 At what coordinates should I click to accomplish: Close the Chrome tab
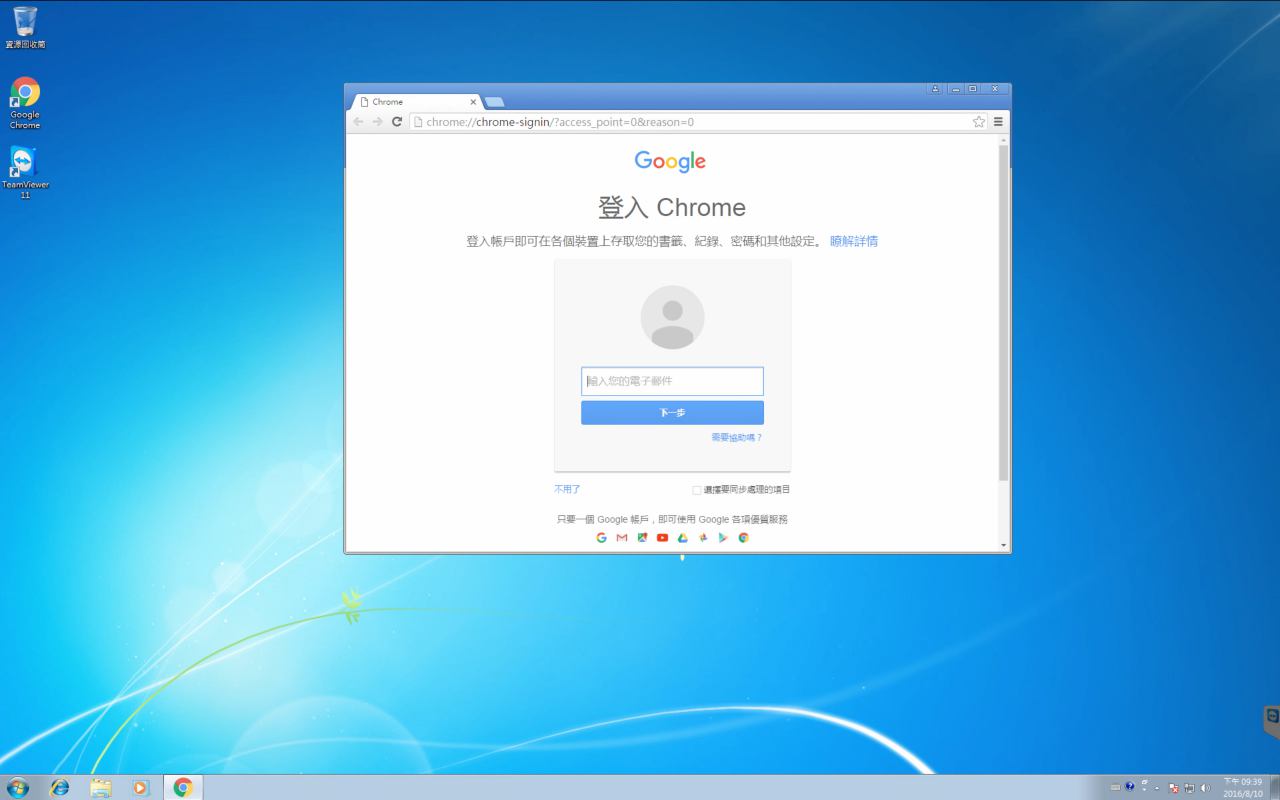[x=473, y=102]
